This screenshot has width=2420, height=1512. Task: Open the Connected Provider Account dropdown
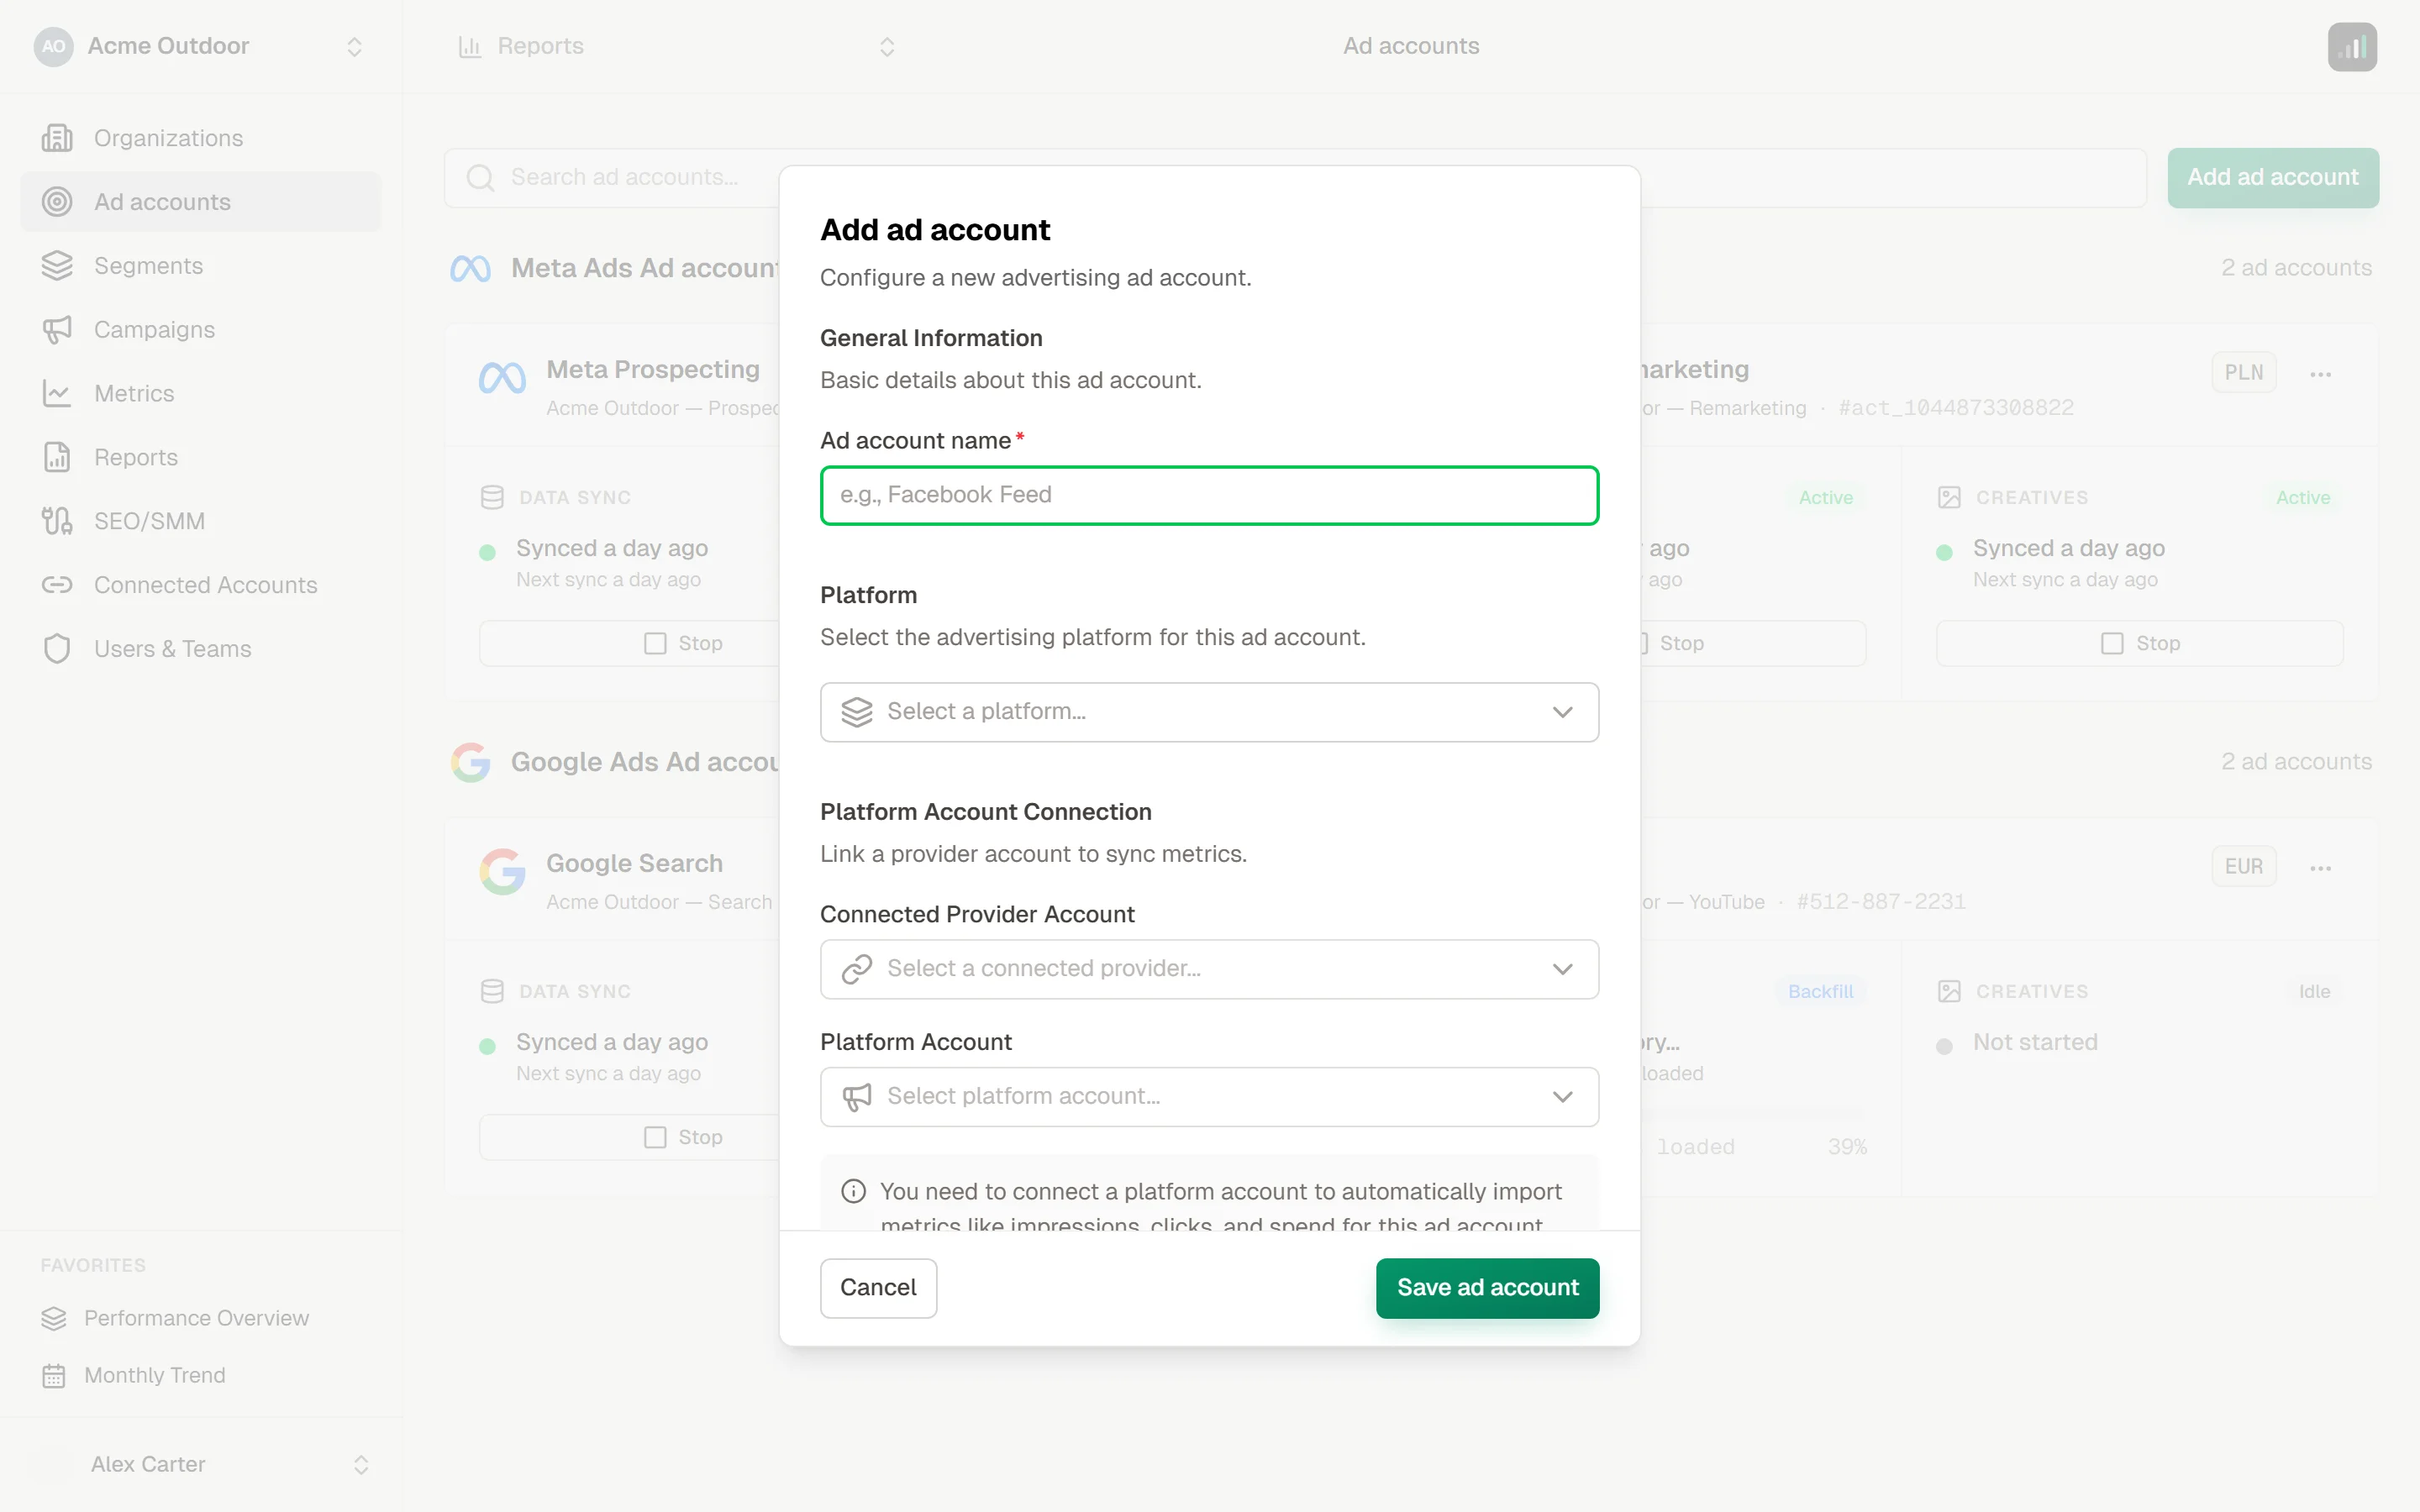[1209, 969]
